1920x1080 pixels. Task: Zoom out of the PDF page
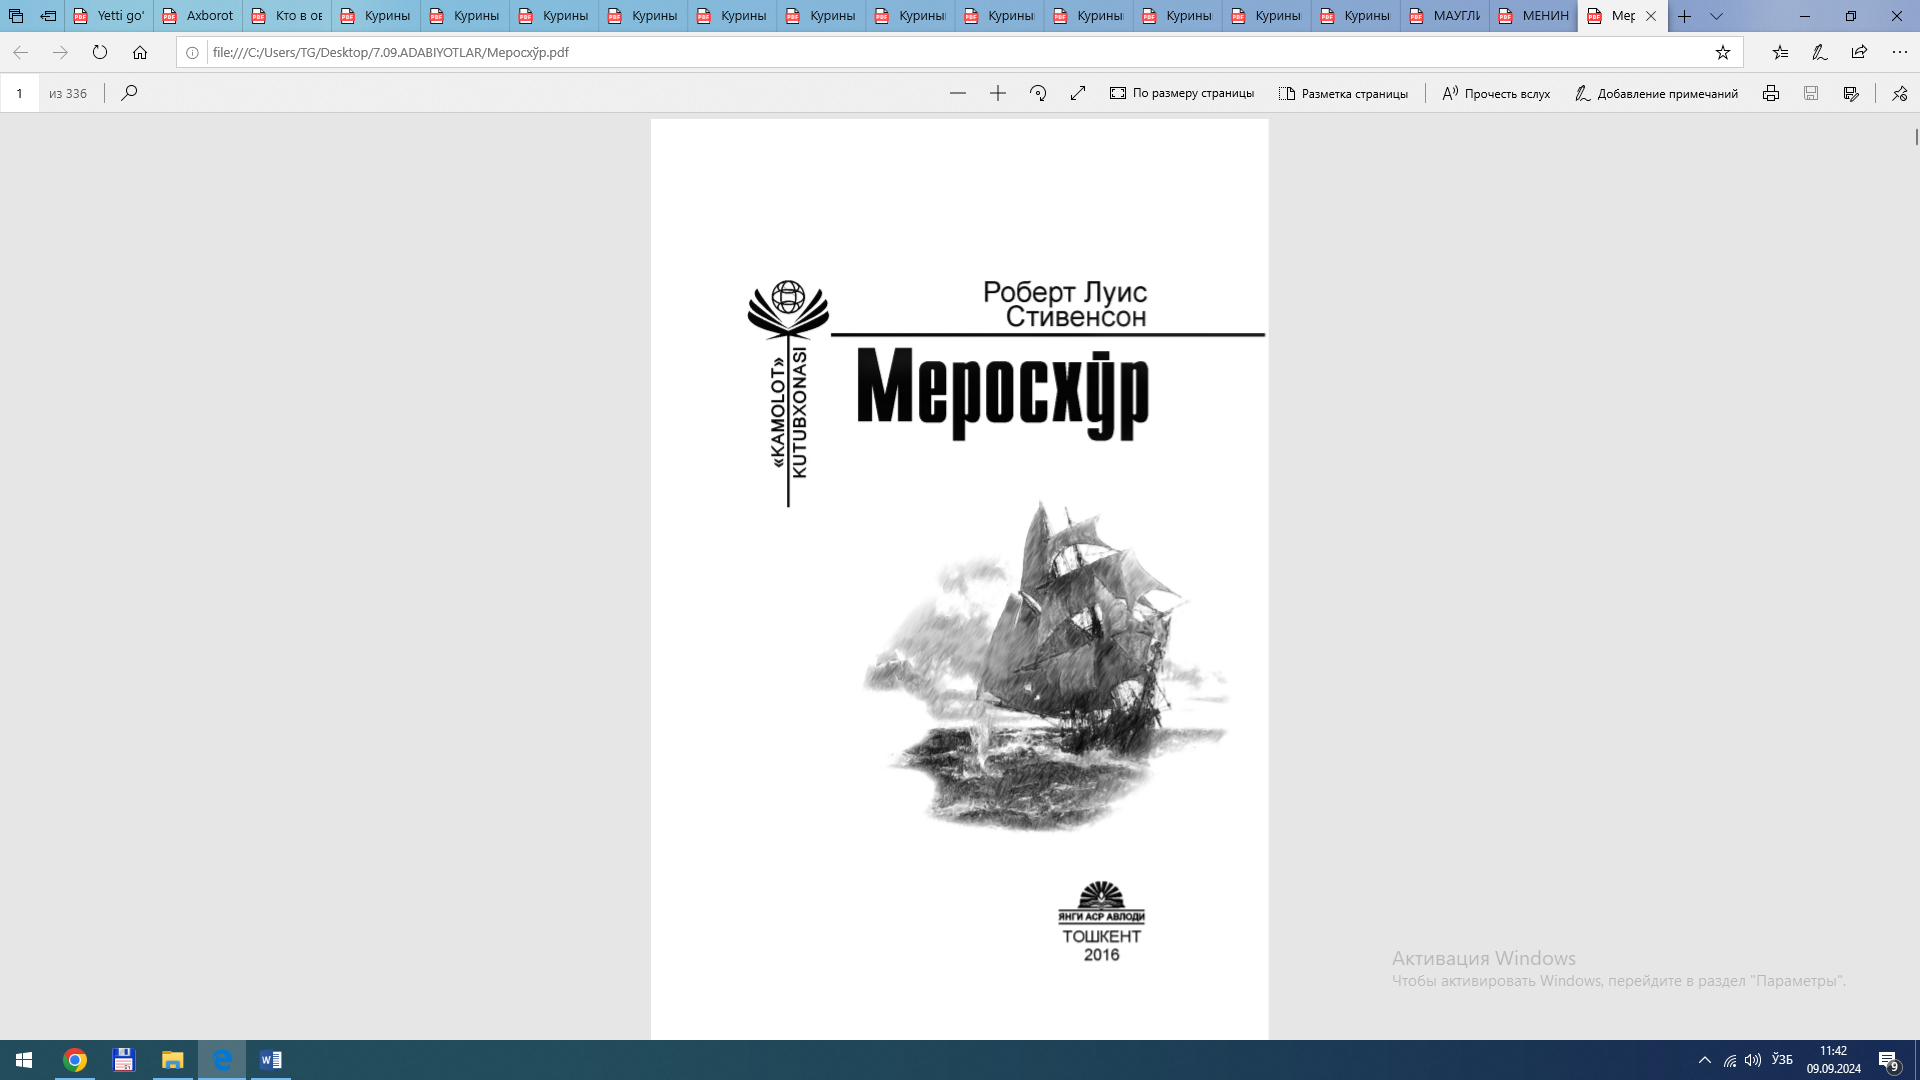click(x=958, y=93)
